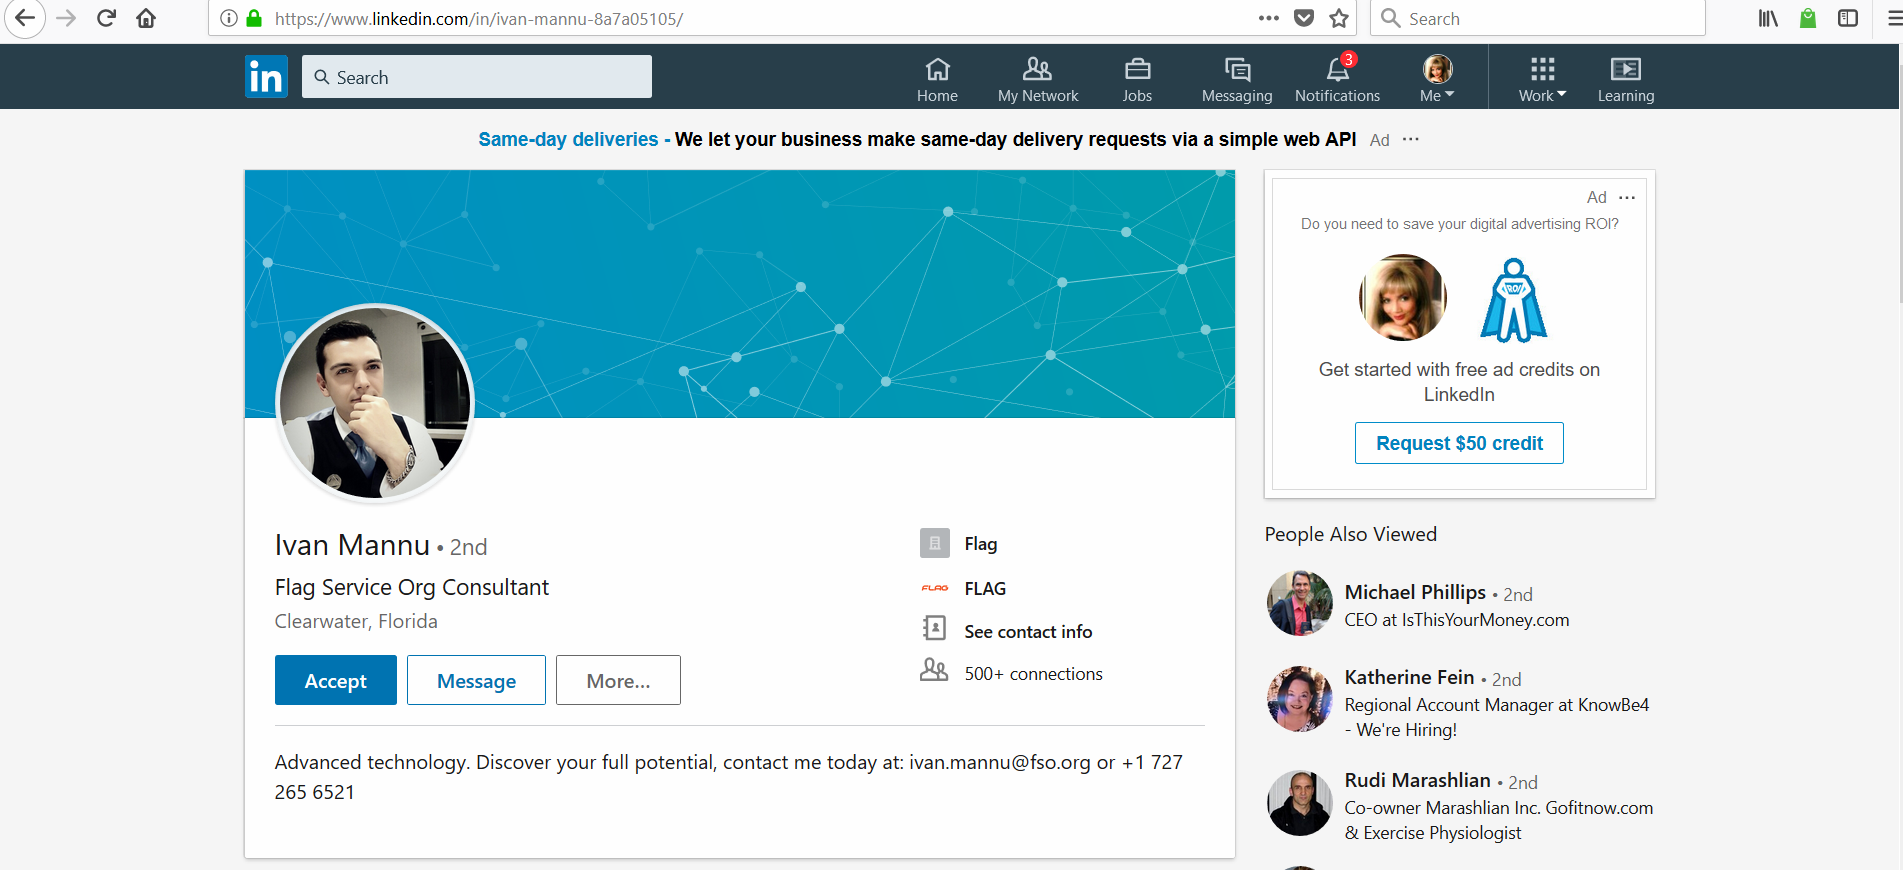Open Rudi Marashlian's profile
Screen dimensions: 1903x870
point(1417,780)
